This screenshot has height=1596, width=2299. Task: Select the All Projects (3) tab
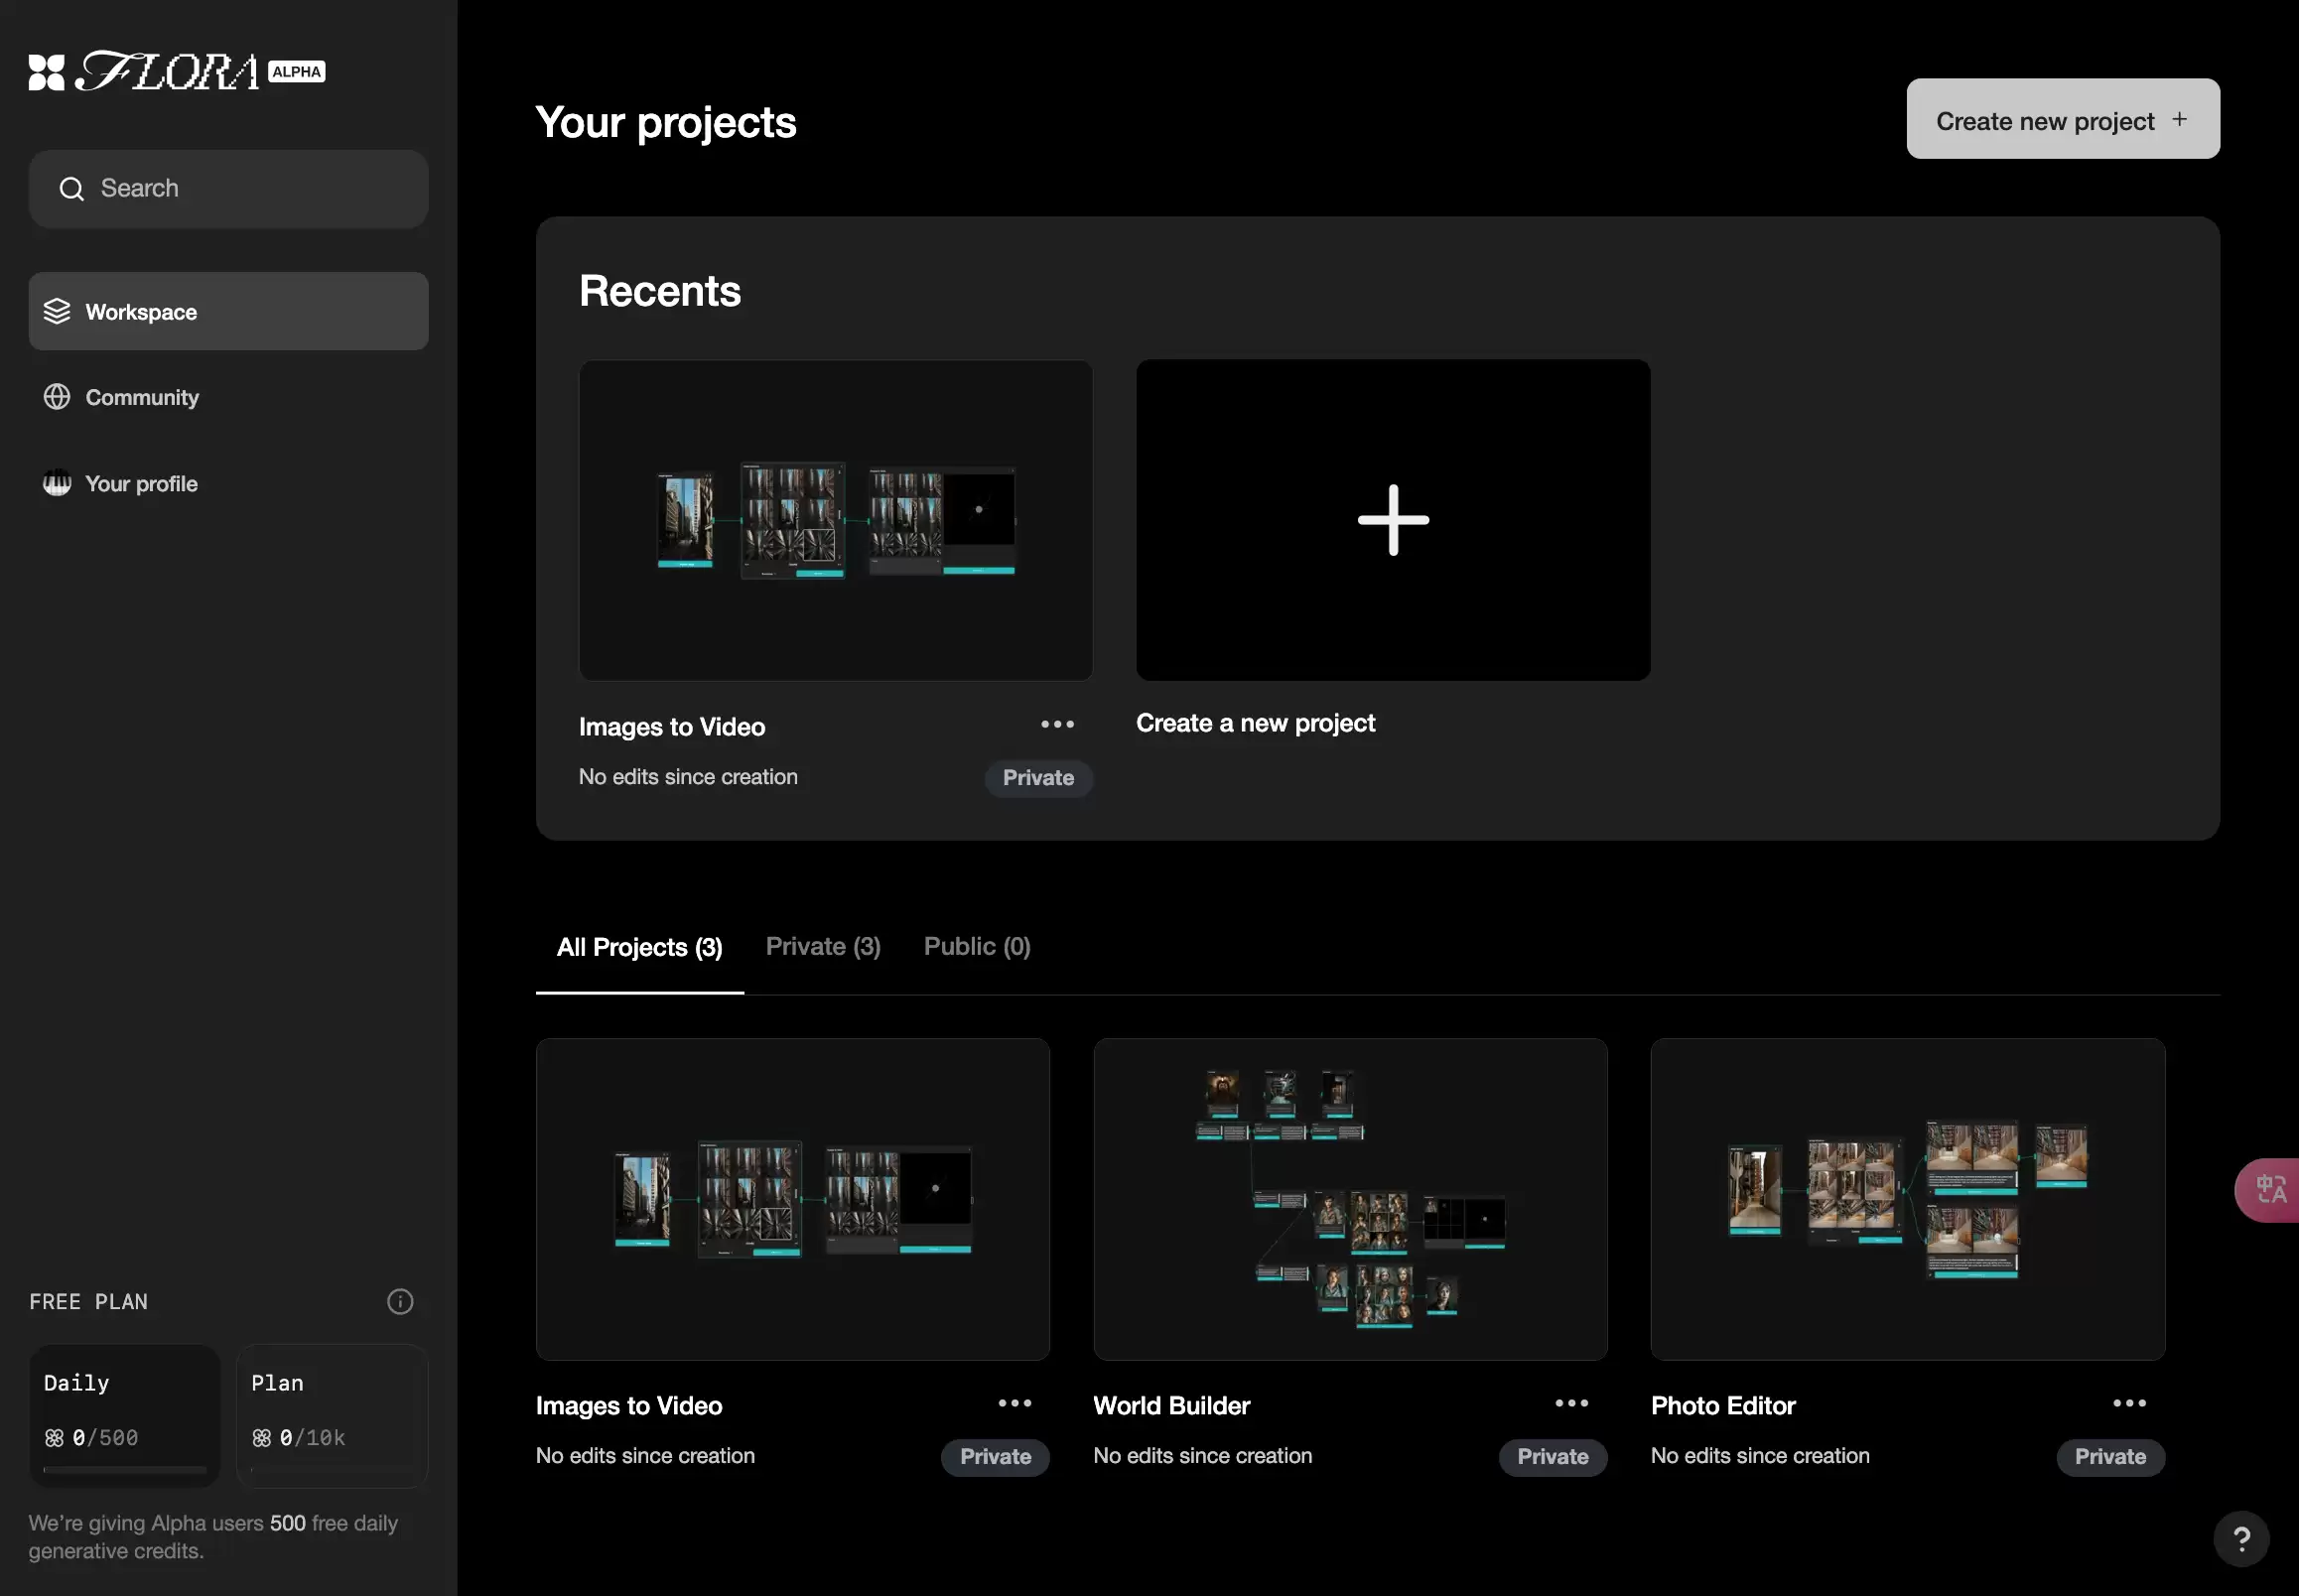(639, 947)
